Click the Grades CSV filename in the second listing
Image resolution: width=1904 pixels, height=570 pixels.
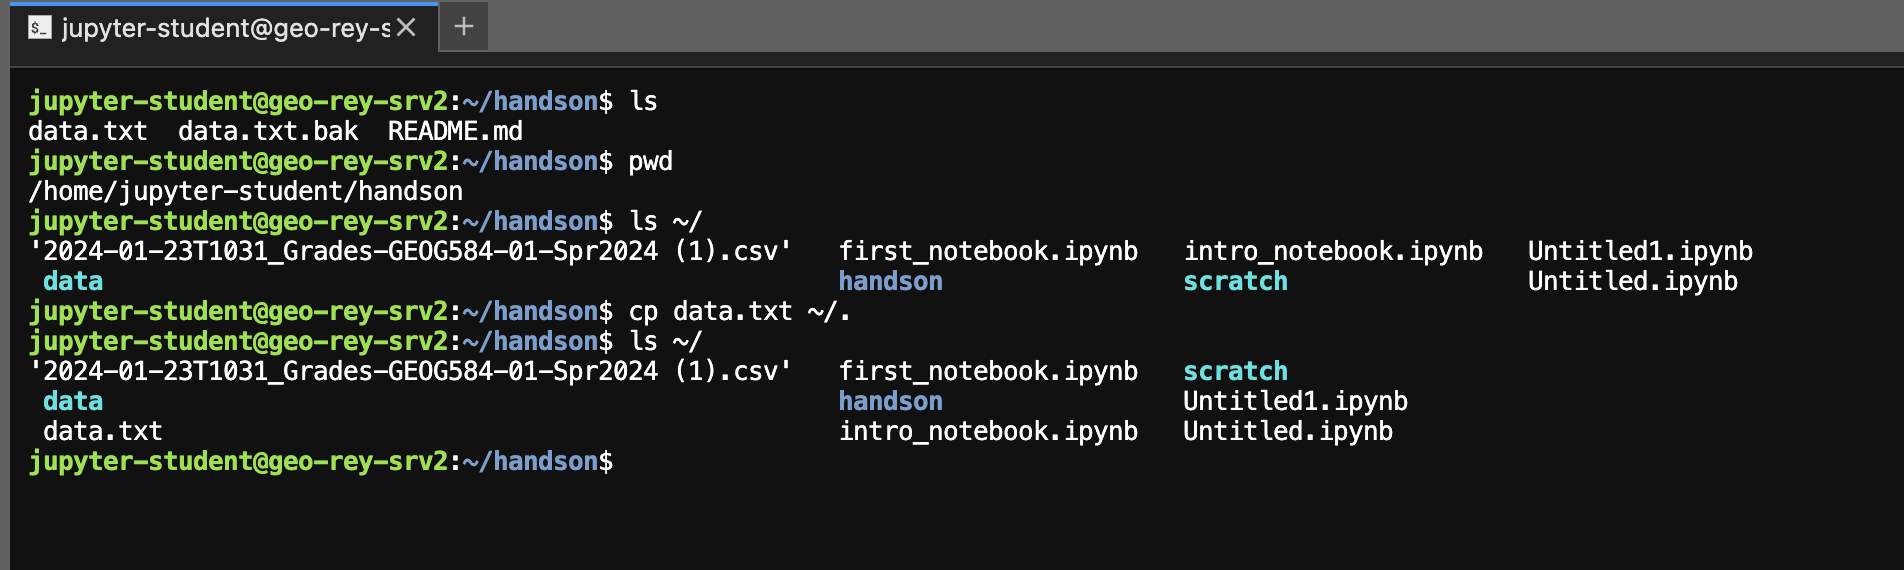(410, 371)
